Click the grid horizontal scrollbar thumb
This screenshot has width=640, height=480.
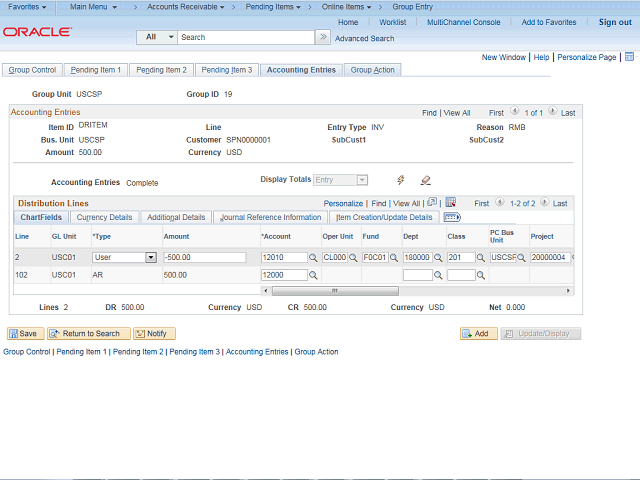point(335,291)
